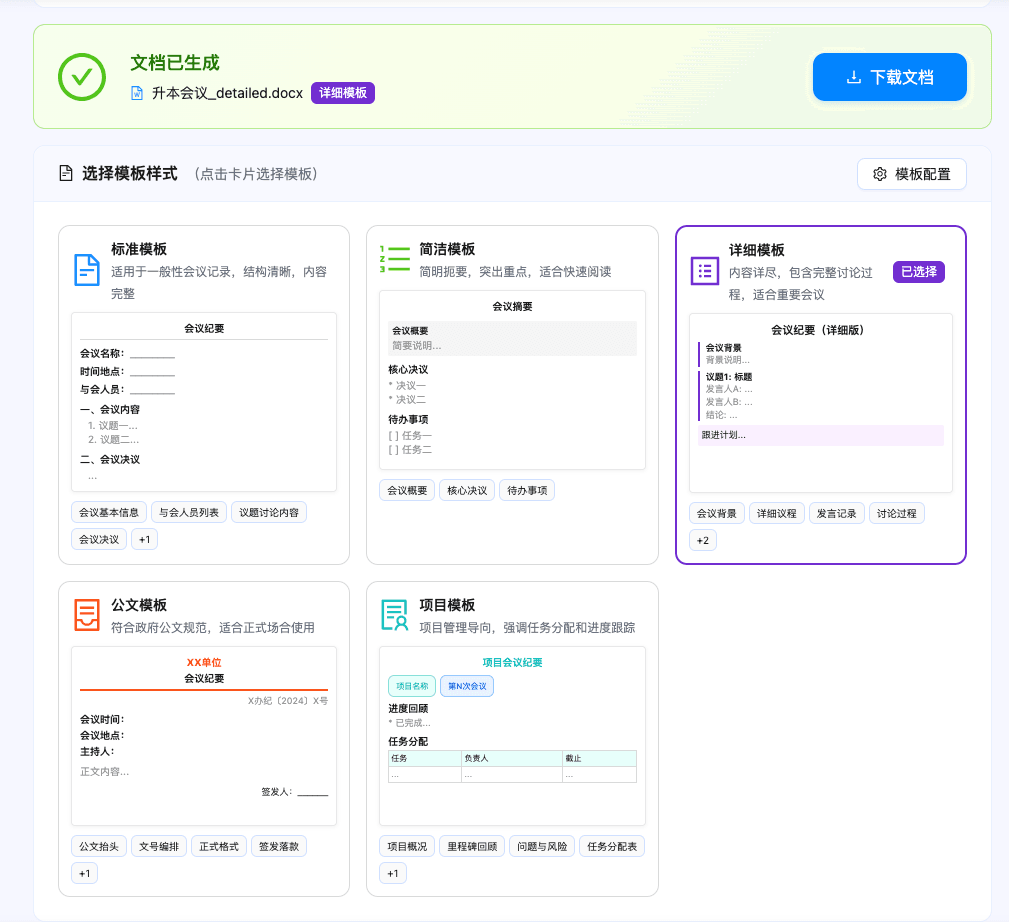Screen dimensions: 1009x922
Task: Click the 已选择 badge on 详细模板
Action: click(918, 272)
